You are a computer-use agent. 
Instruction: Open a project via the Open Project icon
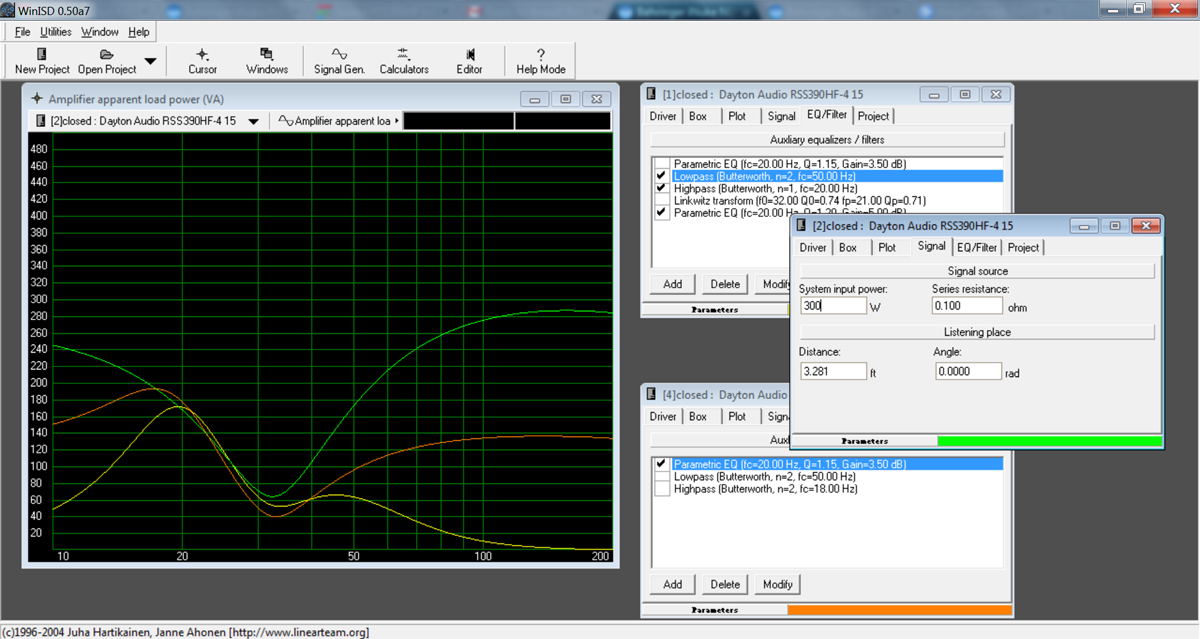click(x=106, y=61)
